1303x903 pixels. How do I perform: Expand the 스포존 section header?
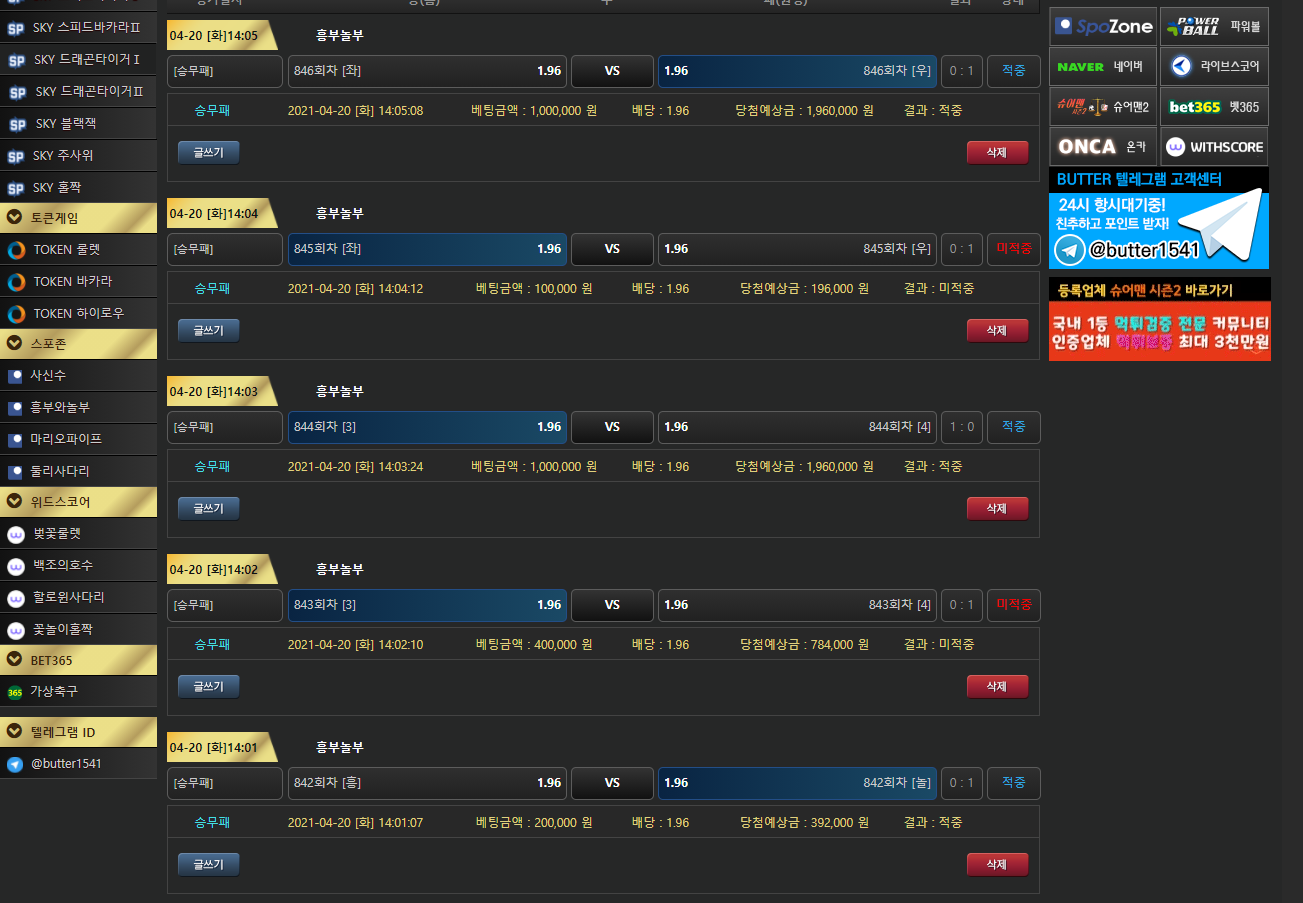tap(78, 344)
